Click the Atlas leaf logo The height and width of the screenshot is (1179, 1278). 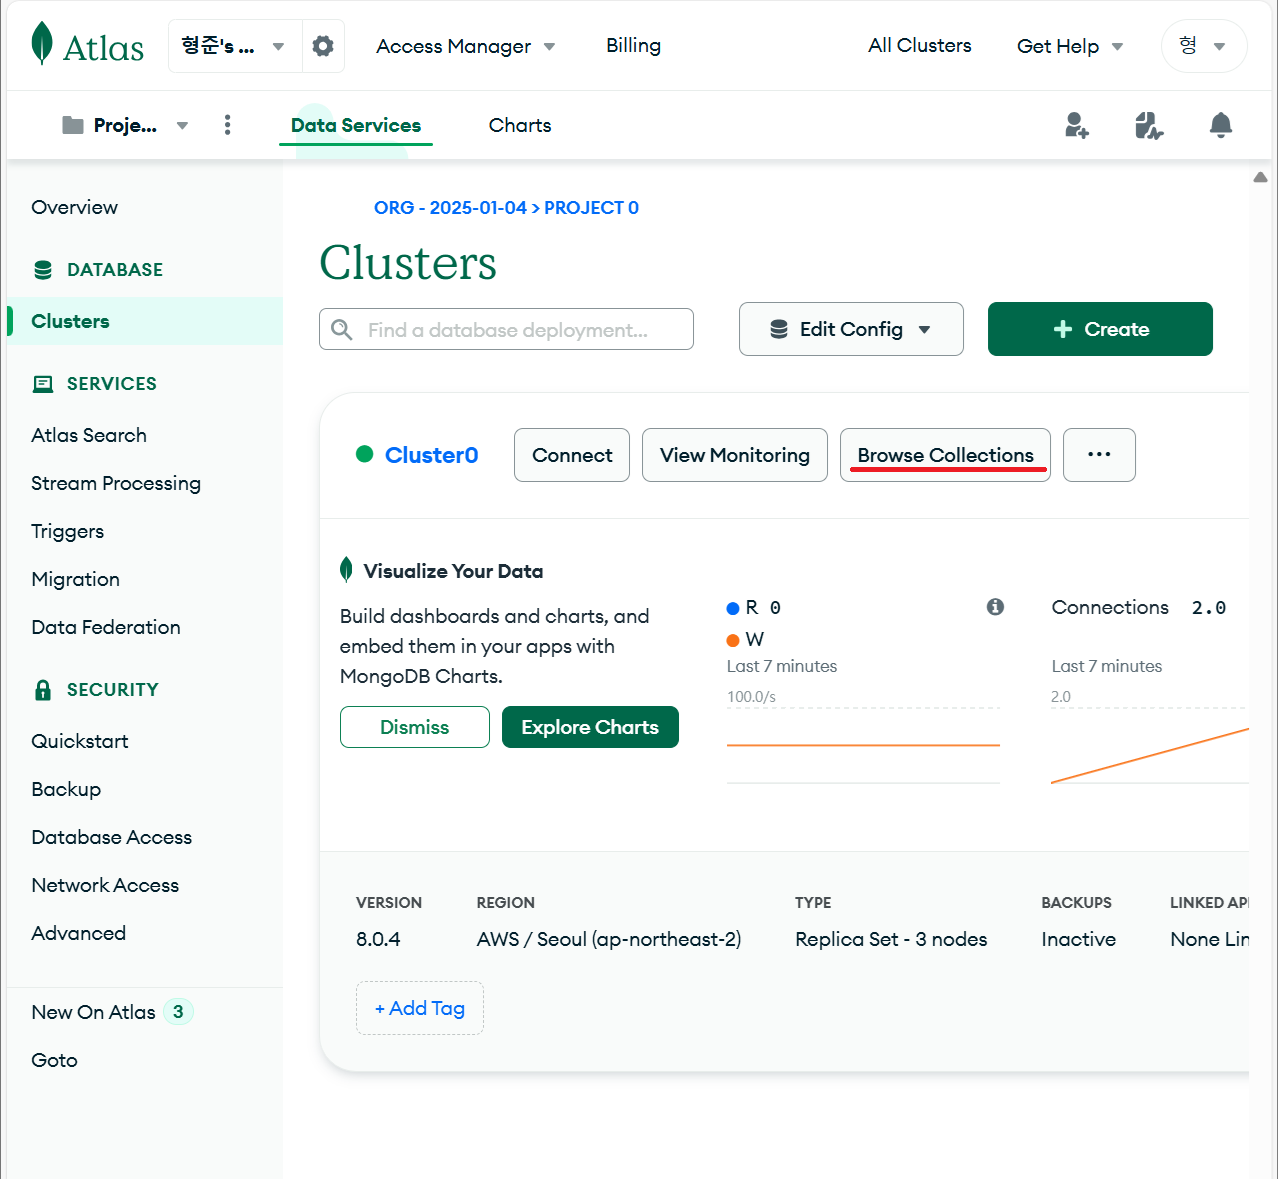(x=42, y=44)
